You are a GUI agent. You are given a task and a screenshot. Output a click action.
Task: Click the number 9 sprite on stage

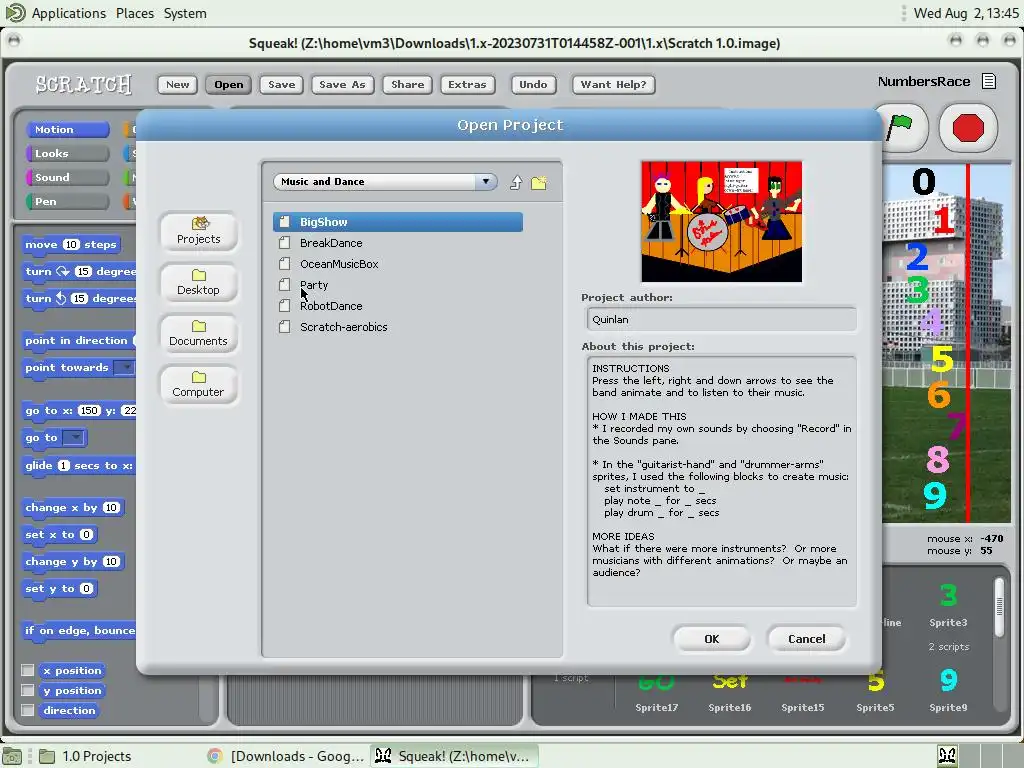coord(935,495)
